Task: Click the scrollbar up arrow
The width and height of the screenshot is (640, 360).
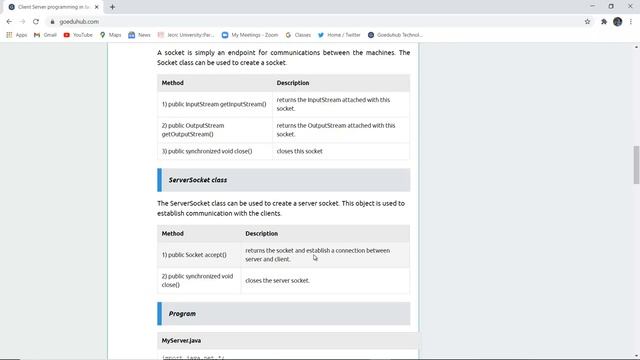Action: coord(636,47)
